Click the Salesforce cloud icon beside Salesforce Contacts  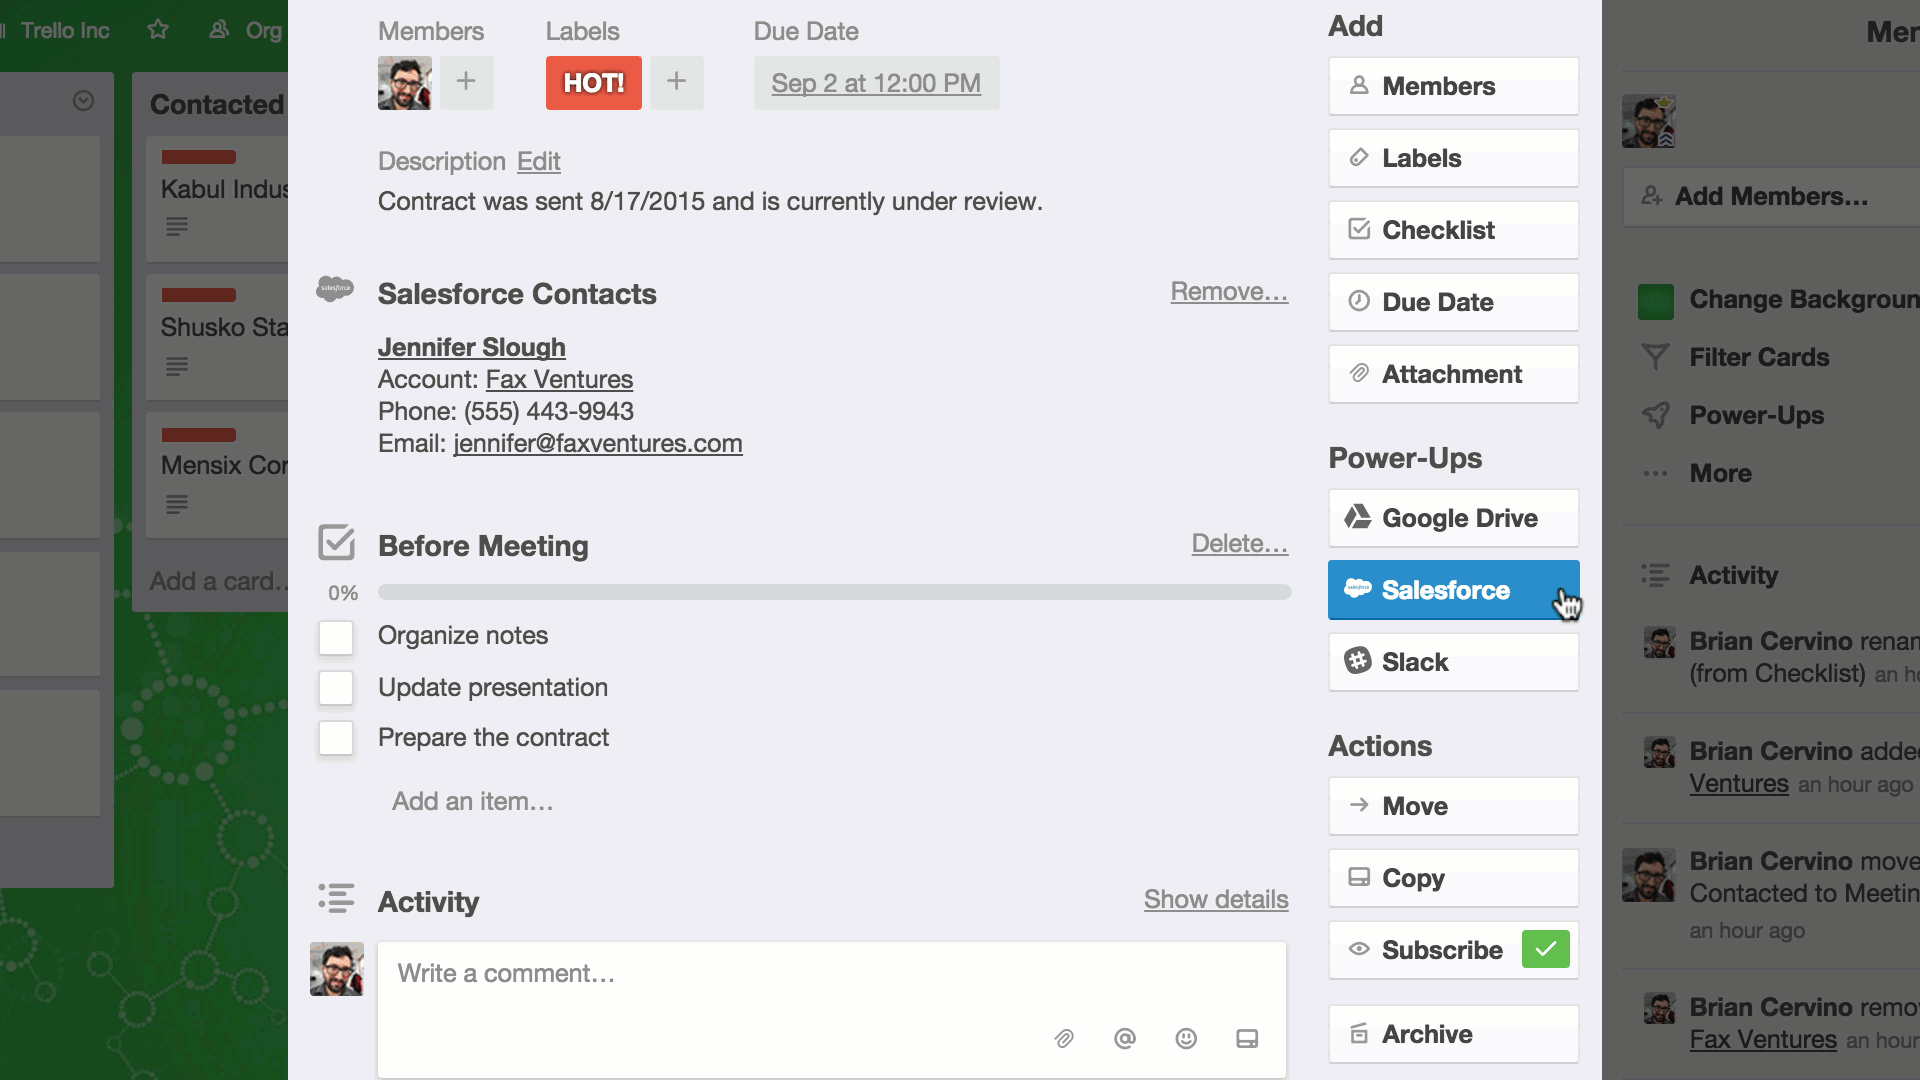coord(334,289)
